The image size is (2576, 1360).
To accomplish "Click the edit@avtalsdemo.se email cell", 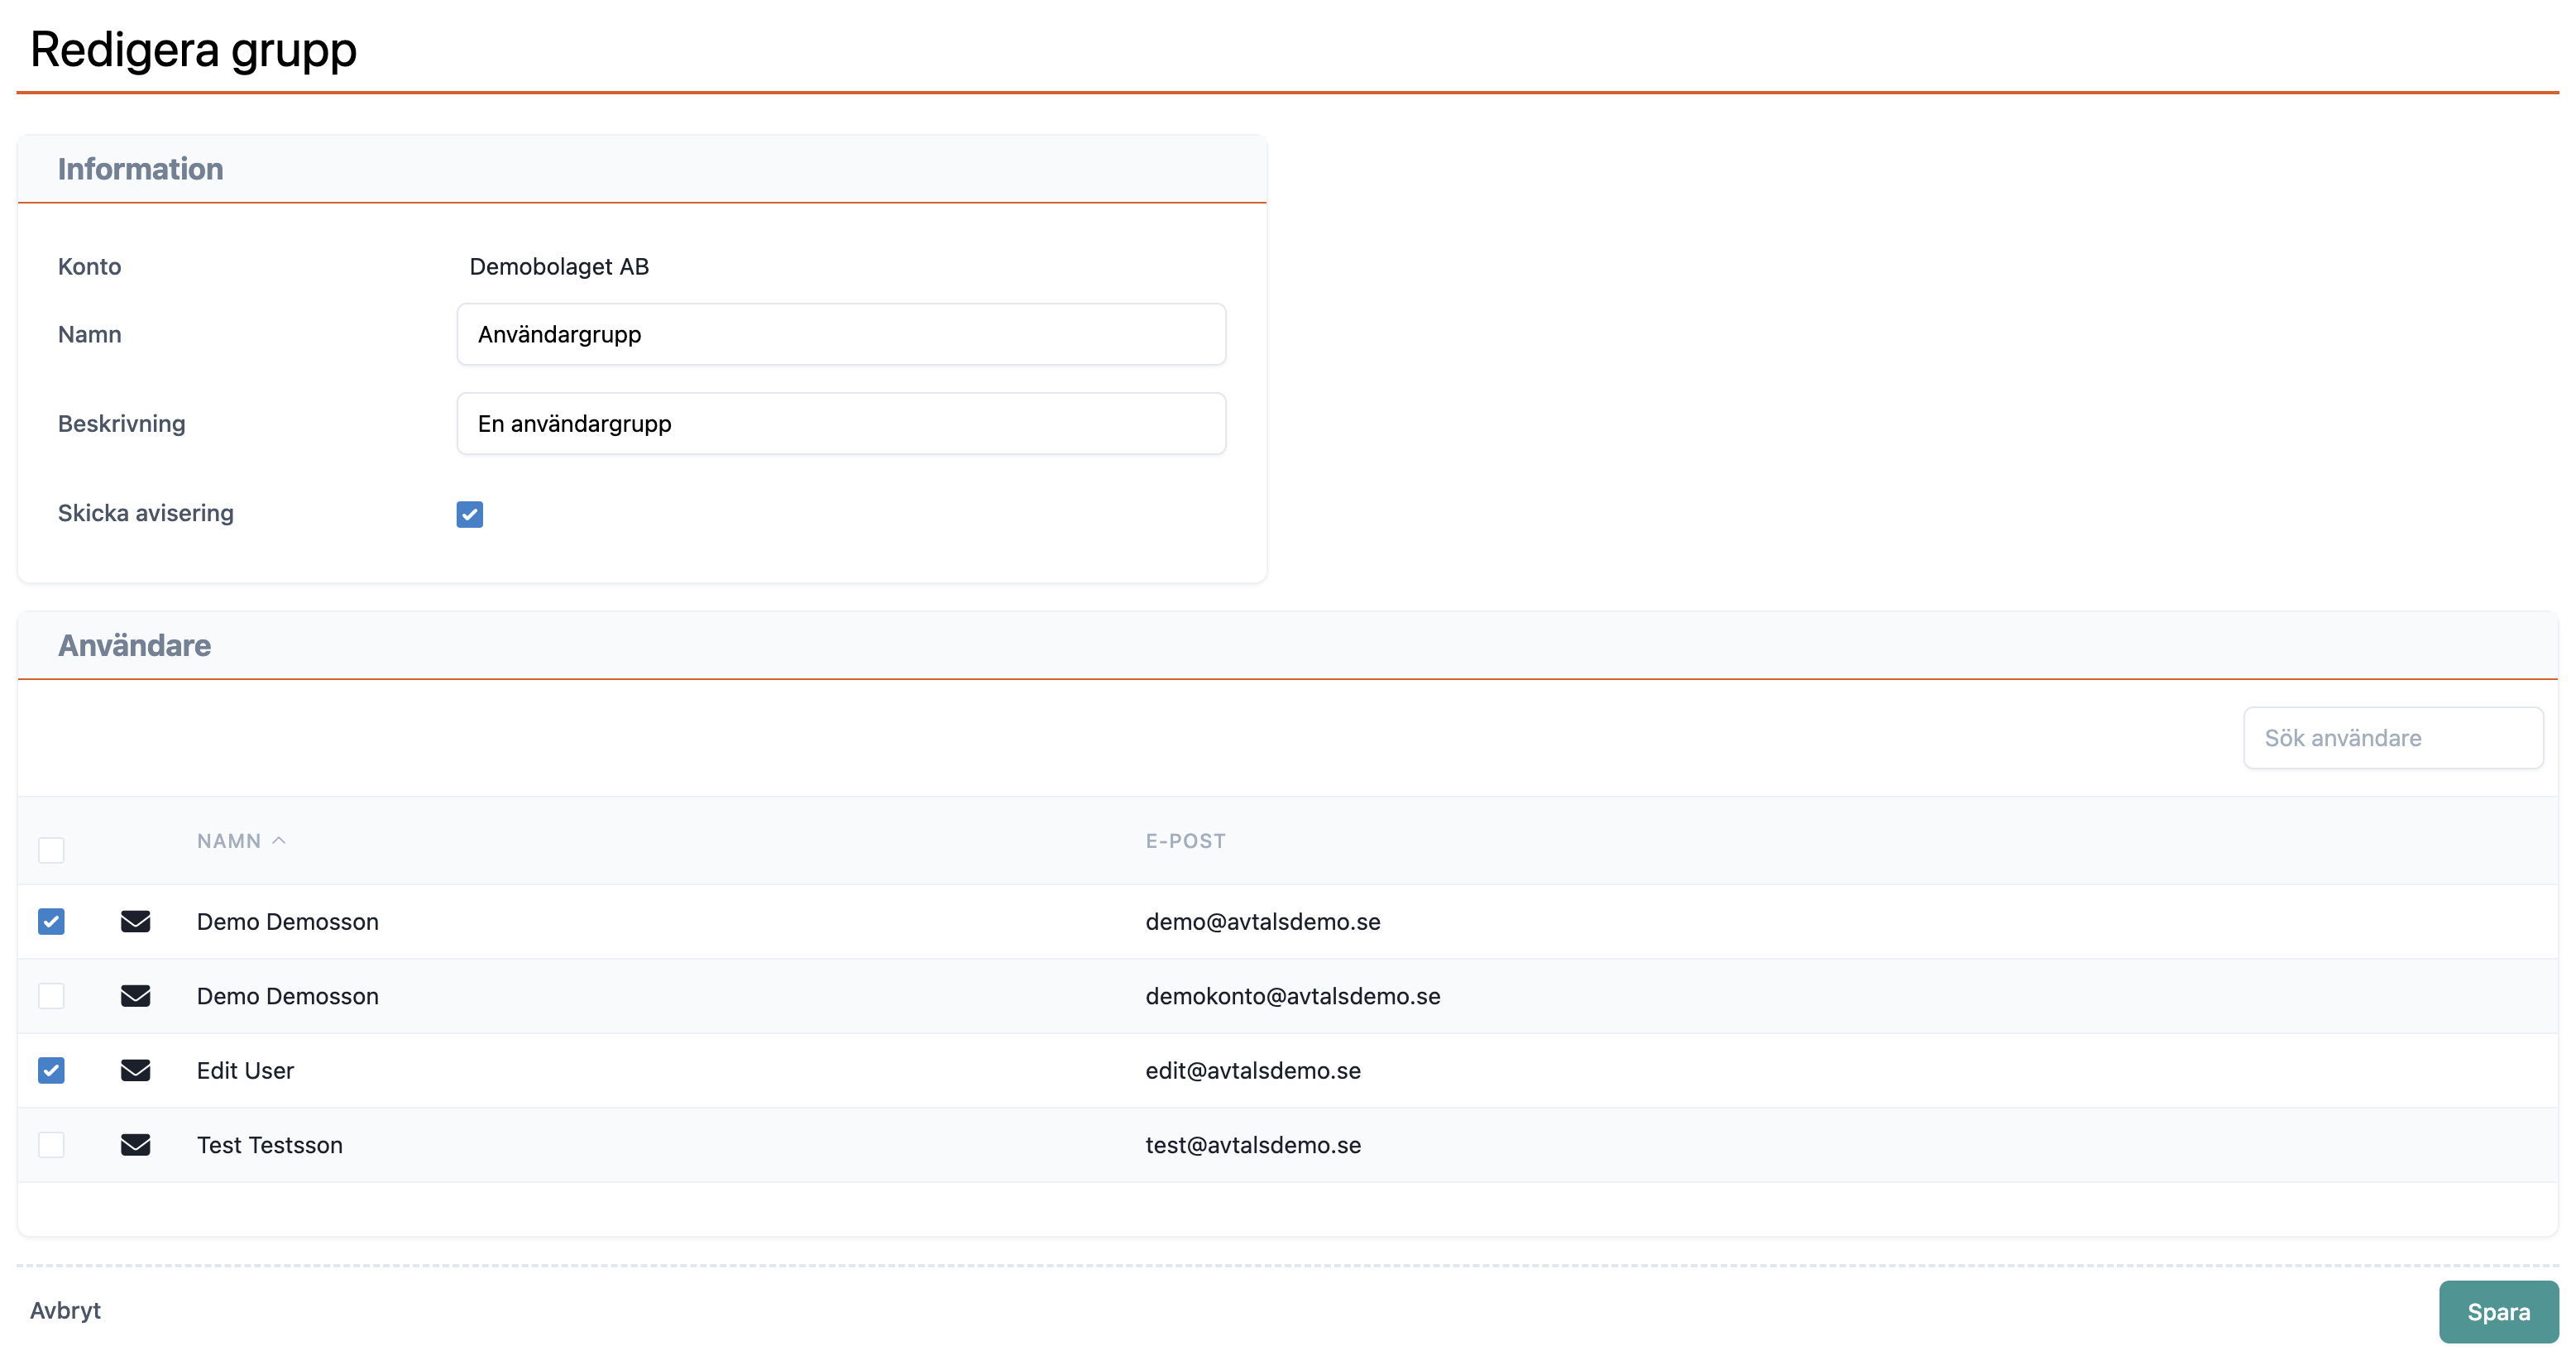I will 1252,1070.
